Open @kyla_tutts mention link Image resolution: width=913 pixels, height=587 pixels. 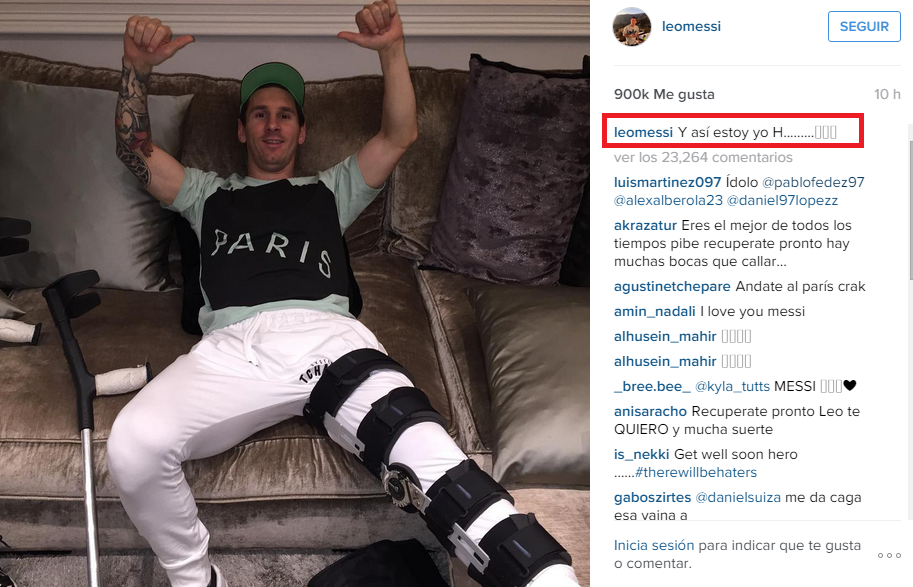pos(732,386)
